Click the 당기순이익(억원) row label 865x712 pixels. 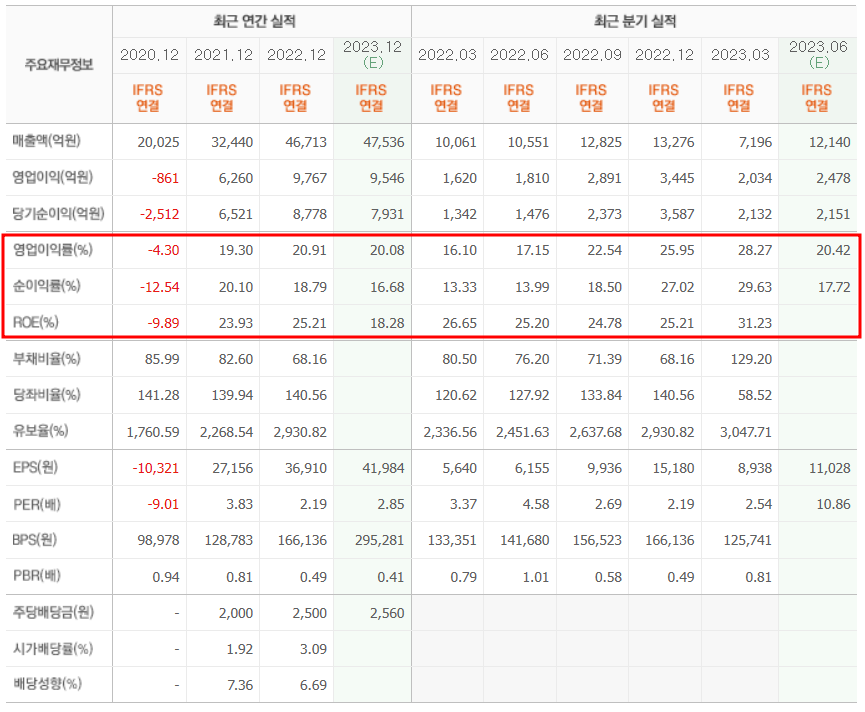click(x=58, y=213)
